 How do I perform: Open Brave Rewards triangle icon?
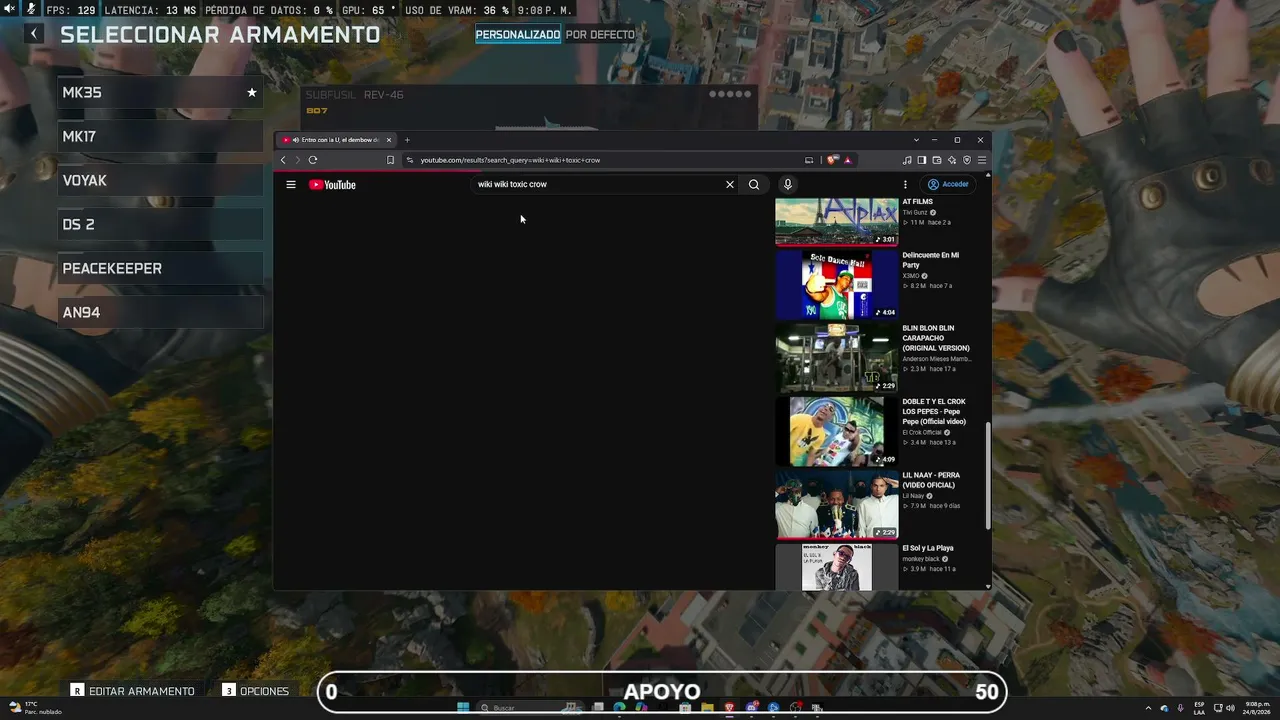[x=848, y=160]
